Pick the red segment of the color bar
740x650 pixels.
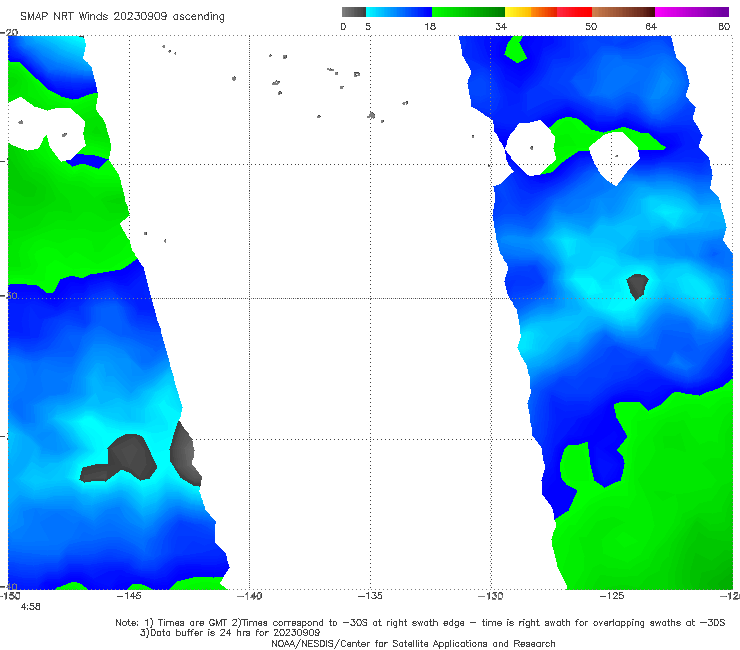coord(574,12)
